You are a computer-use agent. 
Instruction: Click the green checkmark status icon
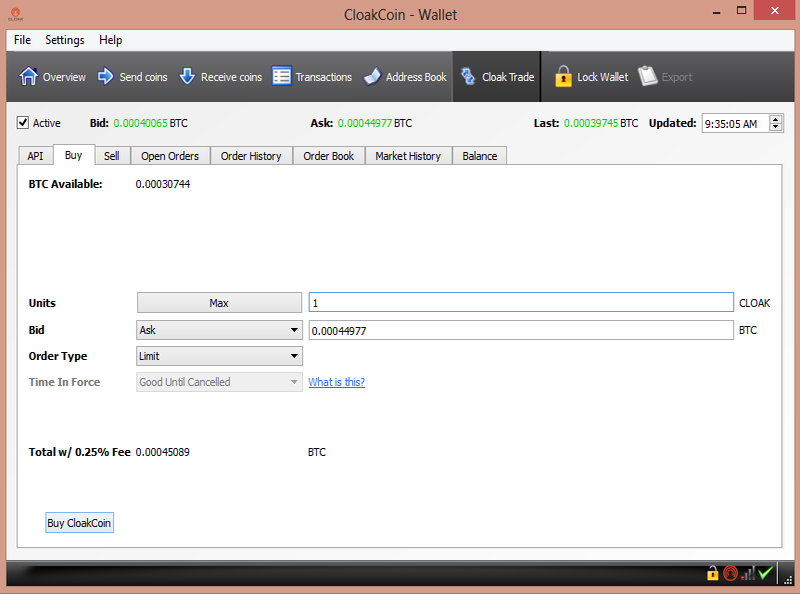pos(765,573)
